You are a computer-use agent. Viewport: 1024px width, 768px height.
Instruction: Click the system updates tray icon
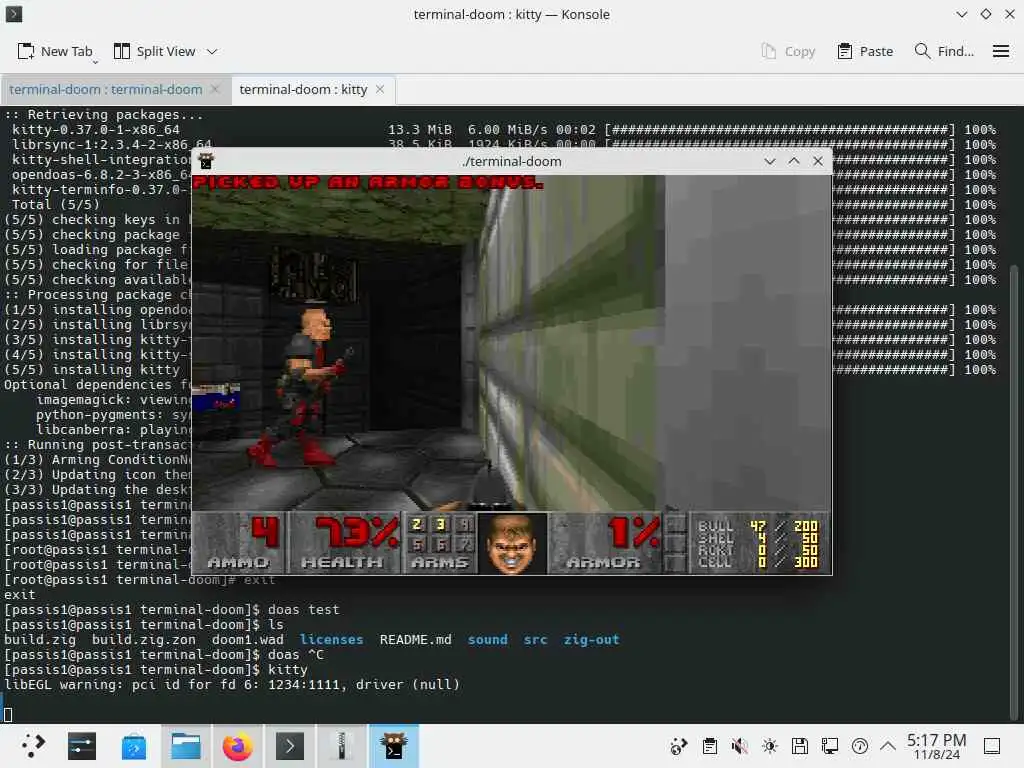point(679,746)
